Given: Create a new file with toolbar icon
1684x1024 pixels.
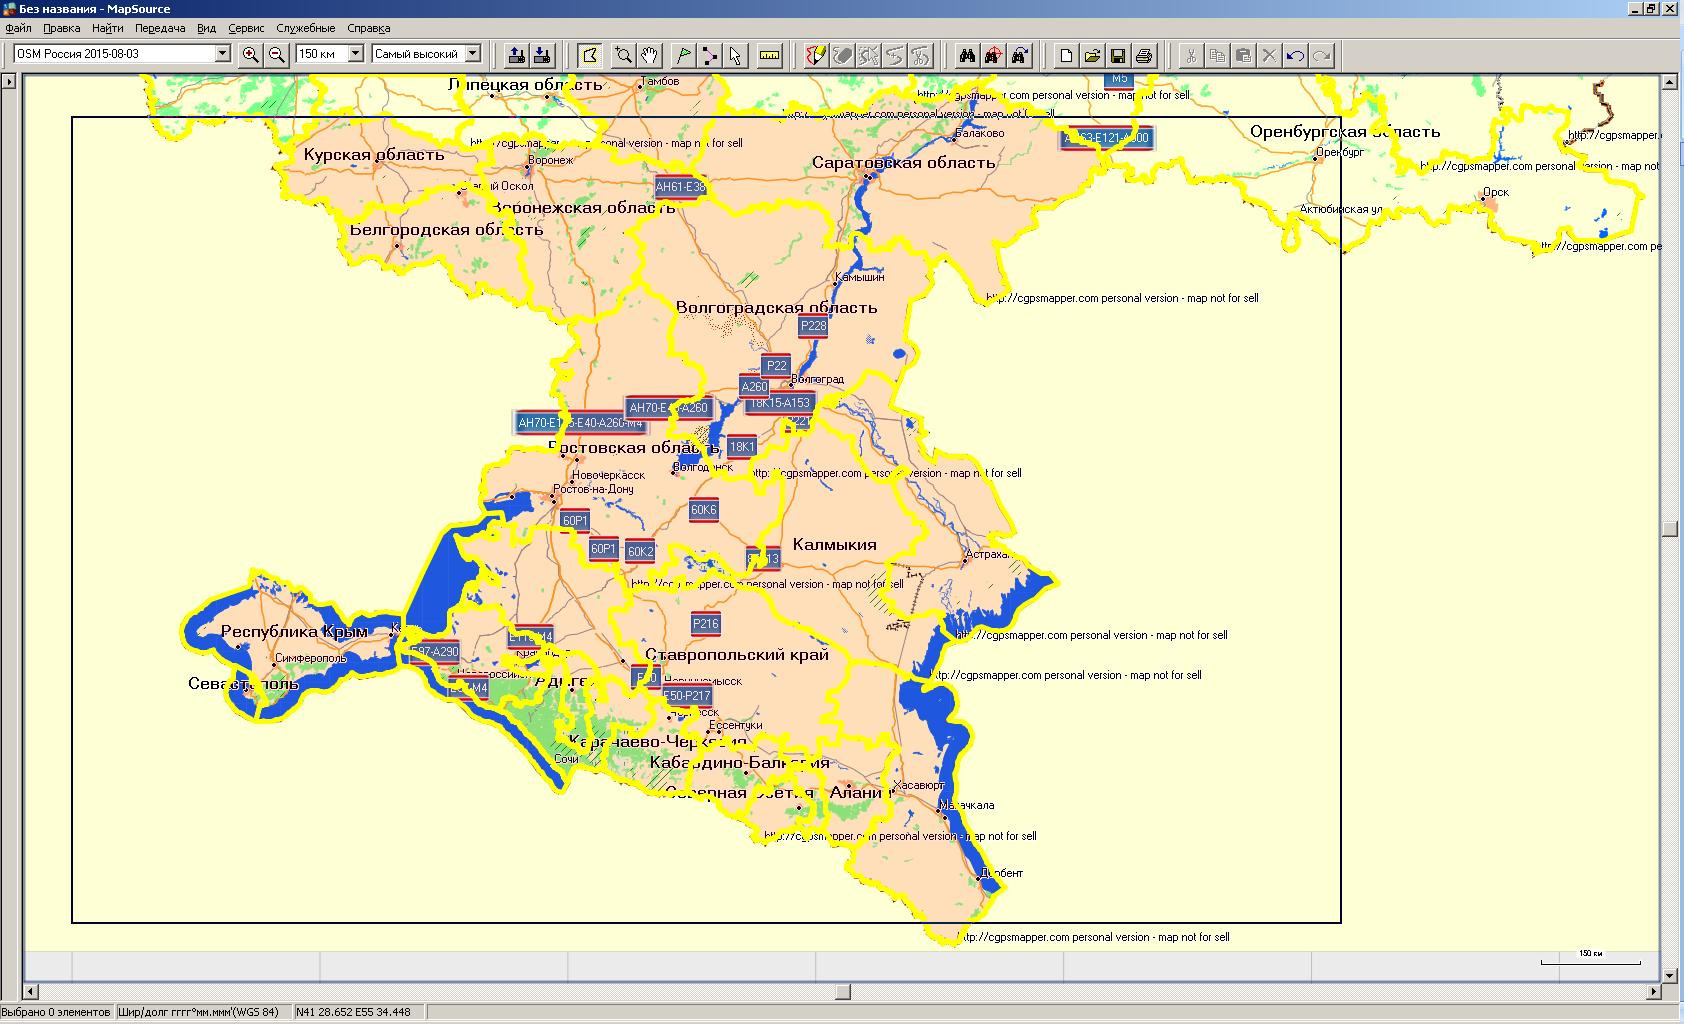Looking at the screenshot, I should (x=1066, y=55).
